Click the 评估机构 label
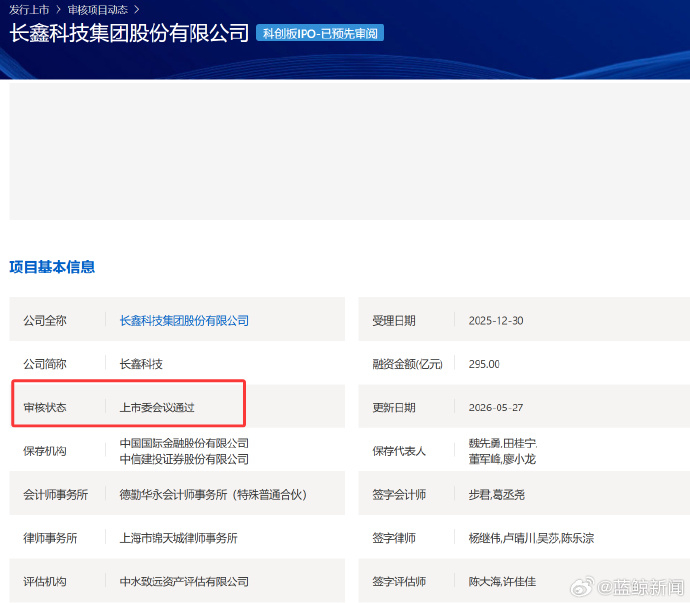The width and height of the screenshot is (690, 603). tap(45, 581)
